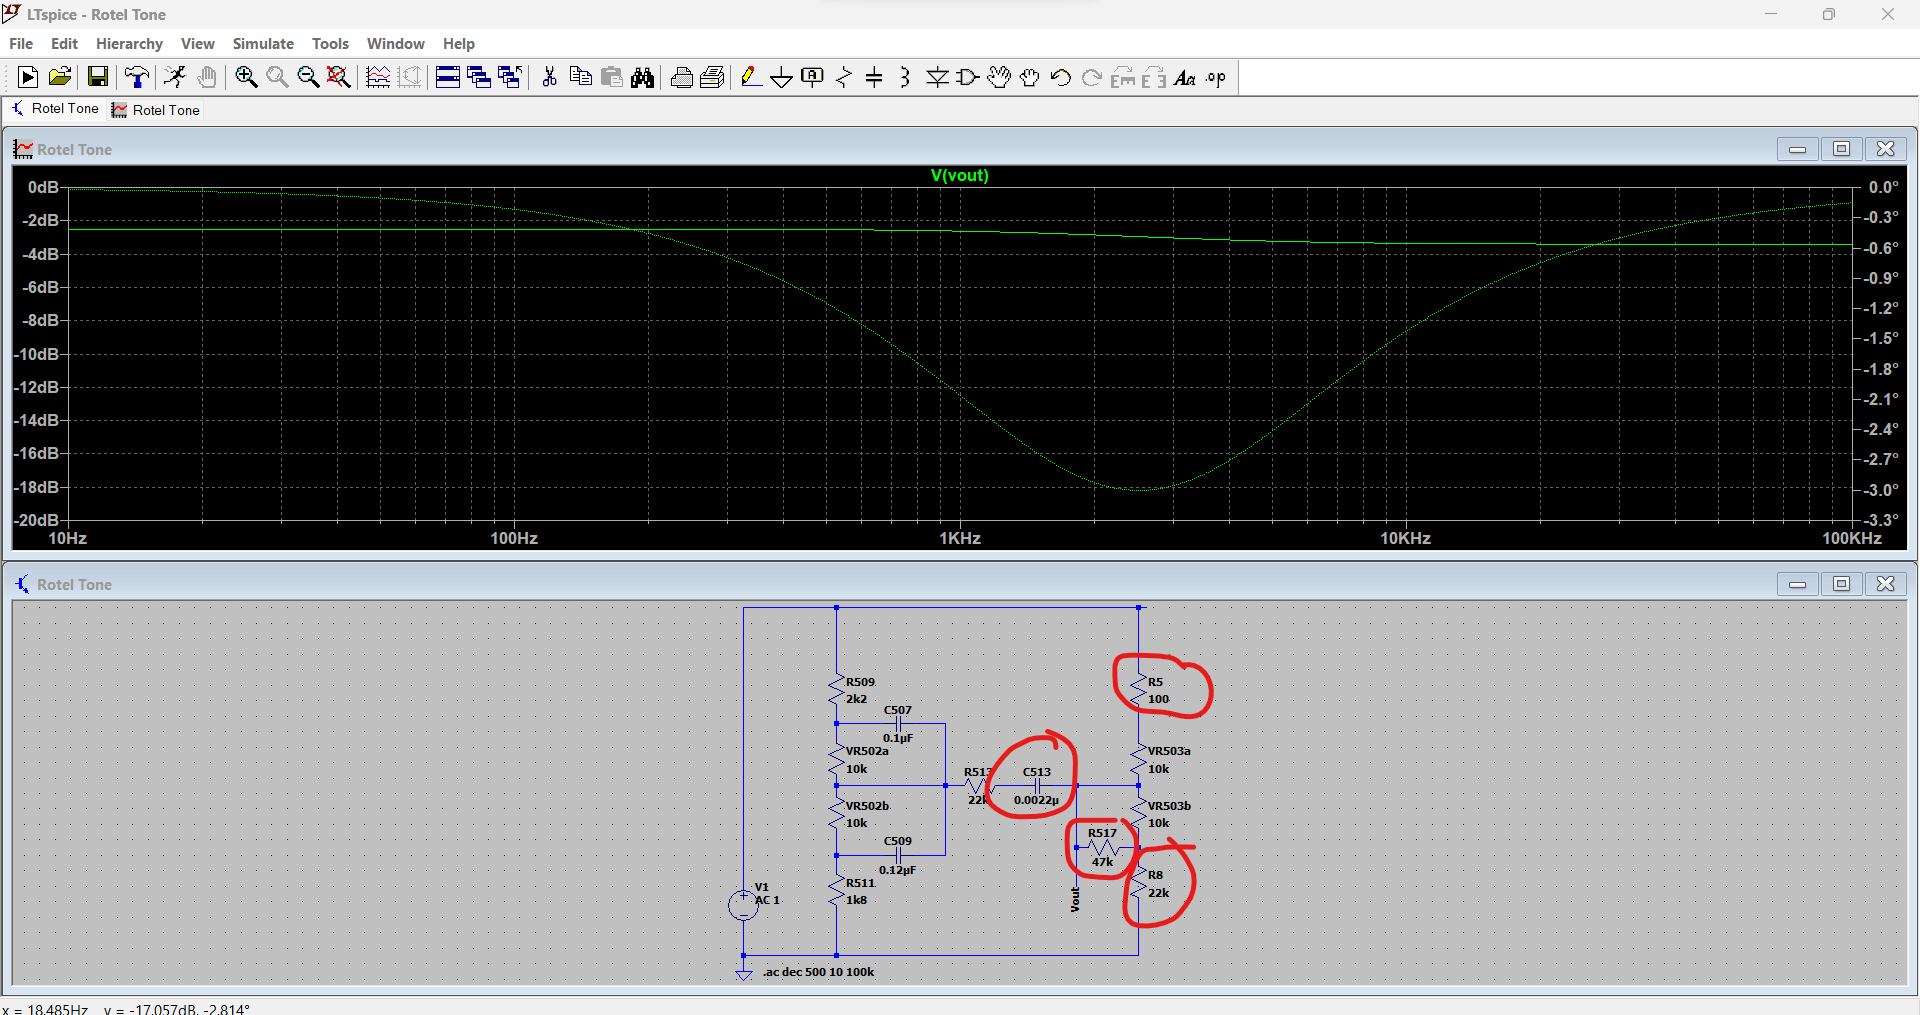Click the 1KHz frequency axis label
Image resolution: width=1920 pixels, height=1015 pixels.
point(960,538)
